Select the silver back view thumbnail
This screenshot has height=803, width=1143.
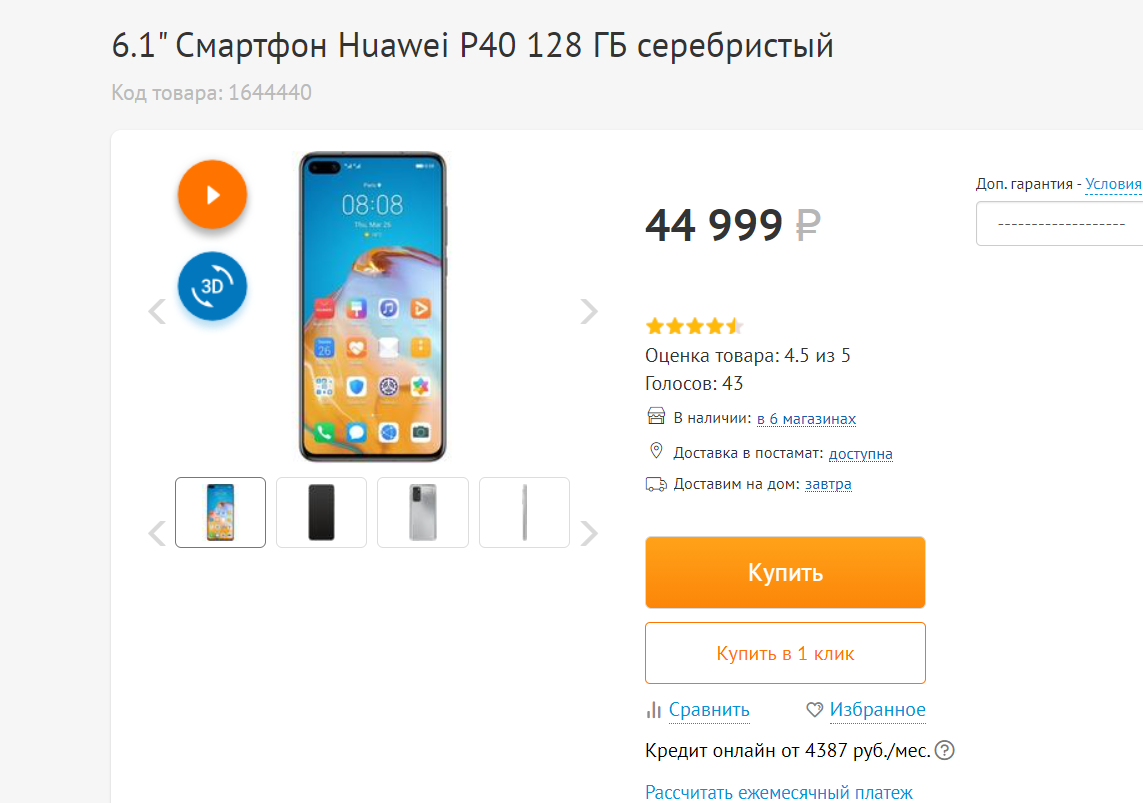423,512
